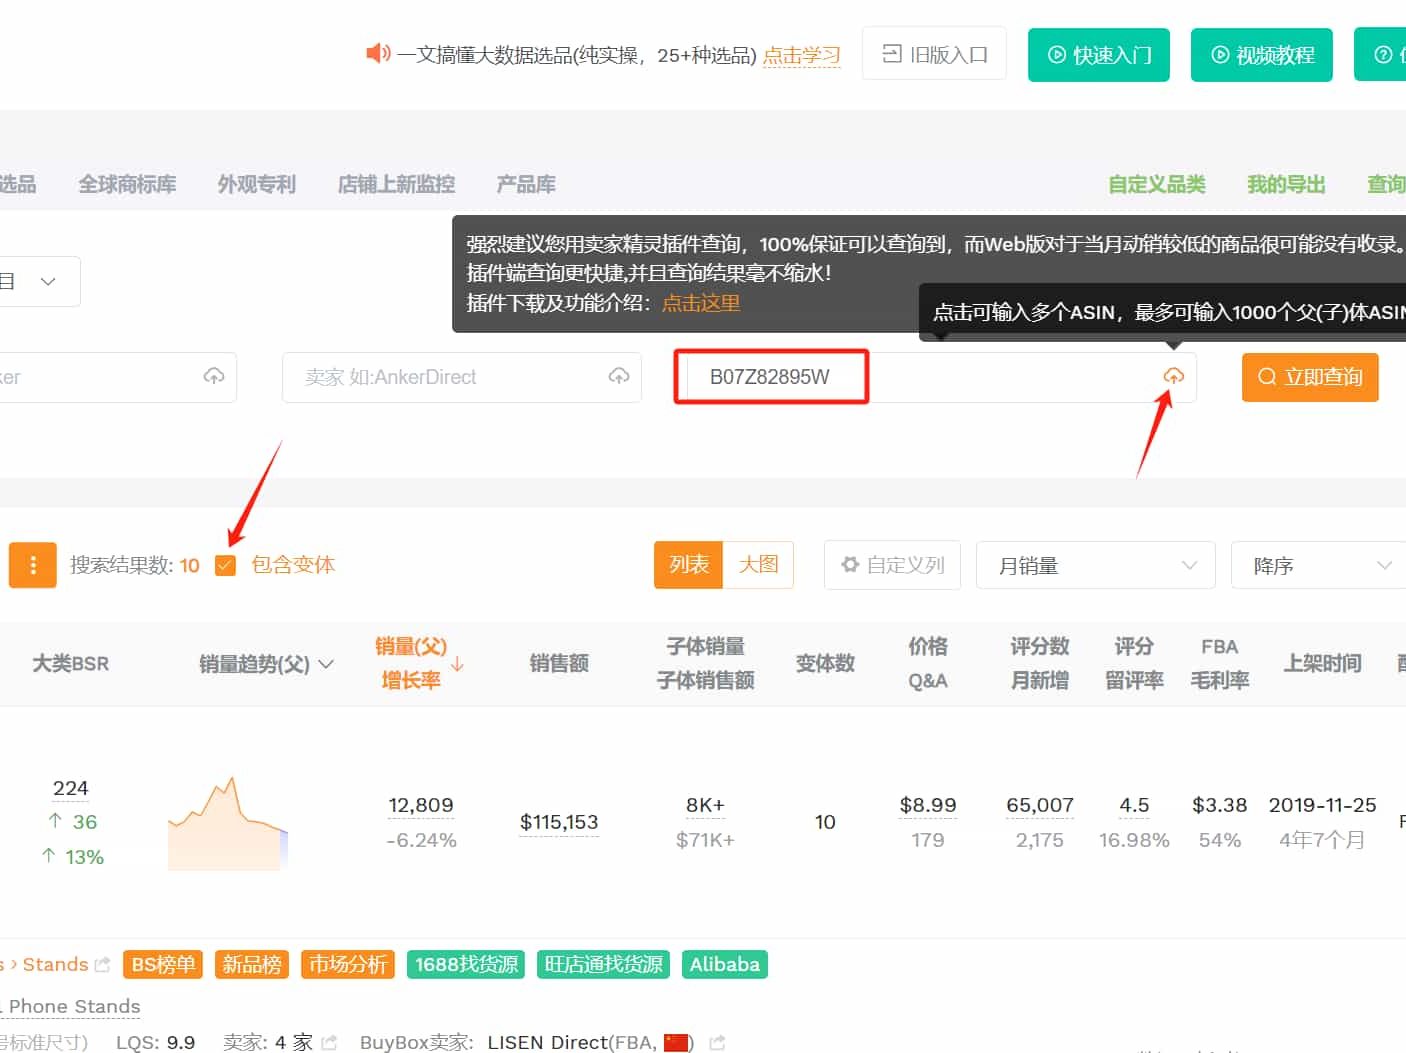Select the 列表 view toggle
The width and height of the screenshot is (1406, 1053).
click(688, 565)
